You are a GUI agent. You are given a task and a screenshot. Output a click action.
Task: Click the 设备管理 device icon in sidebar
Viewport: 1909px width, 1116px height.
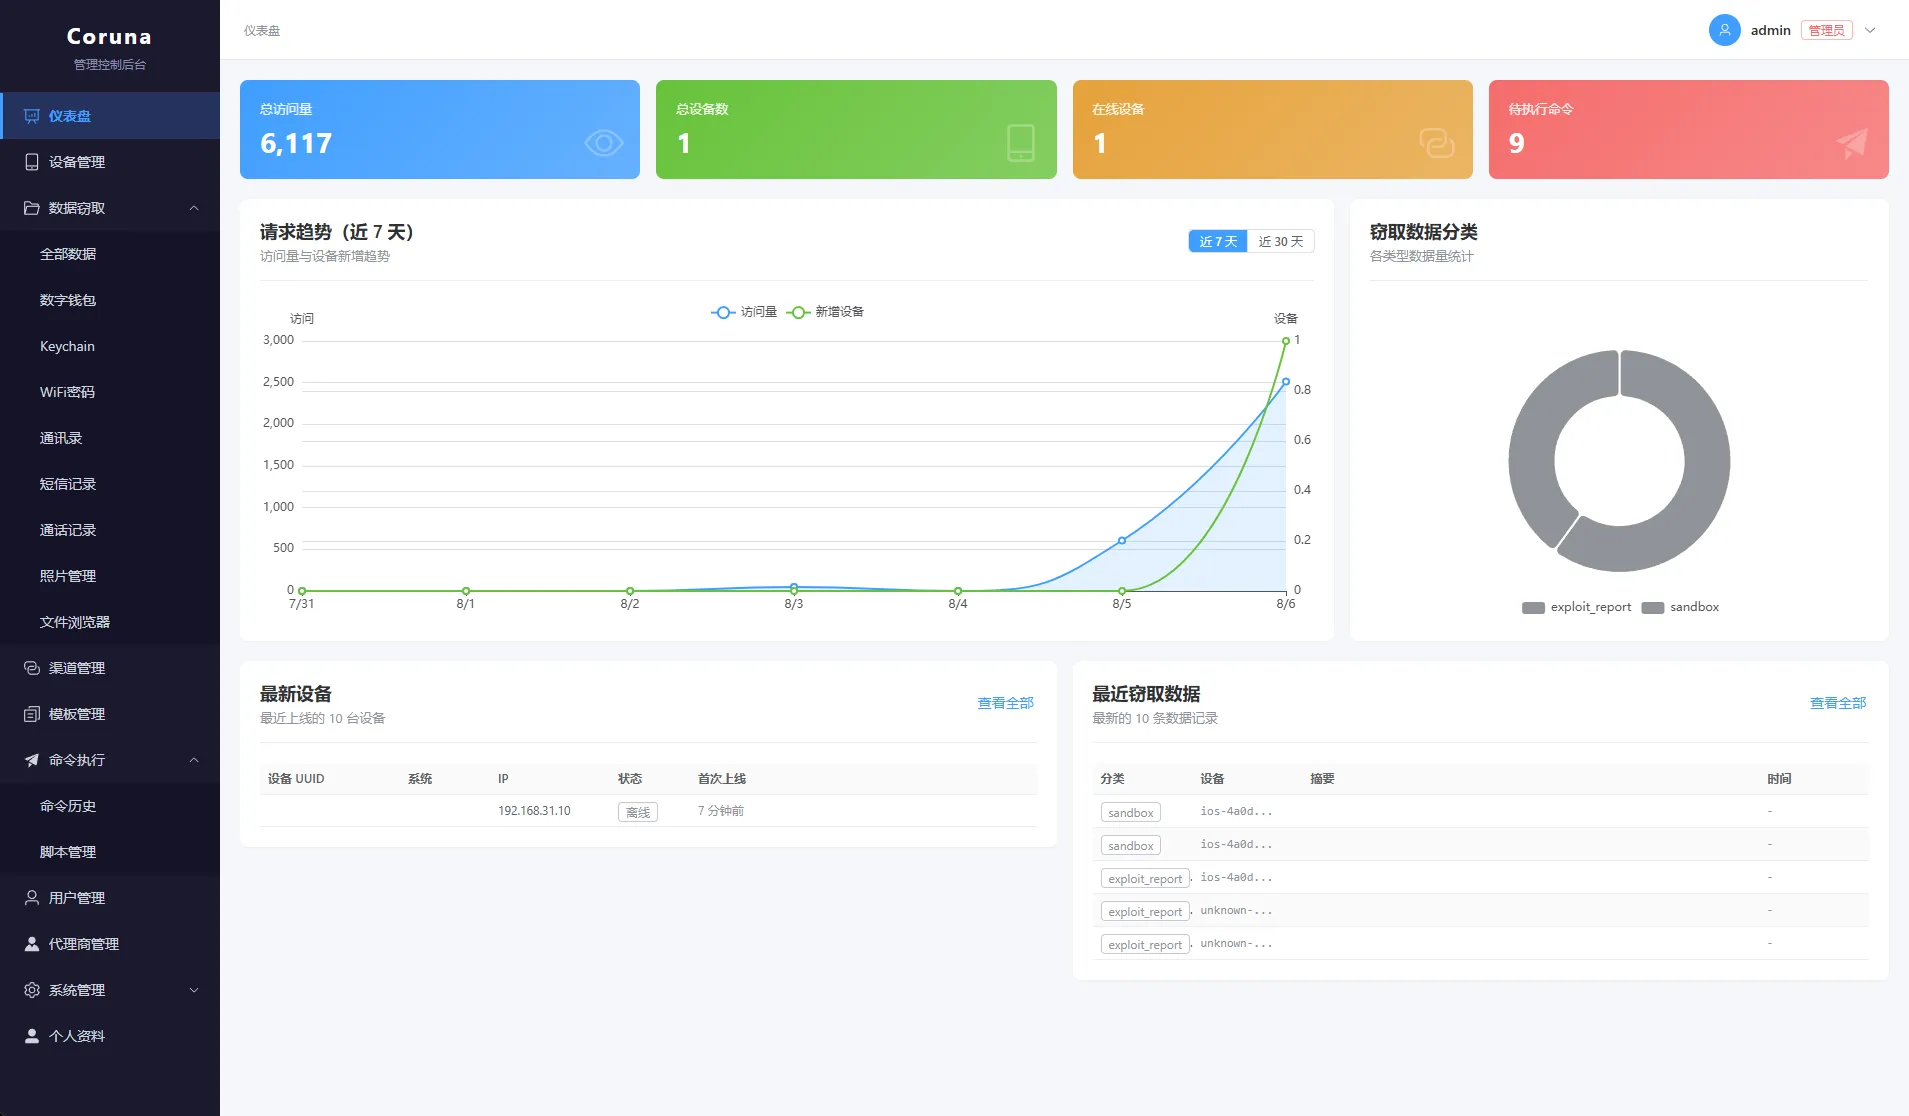pos(32,162)
